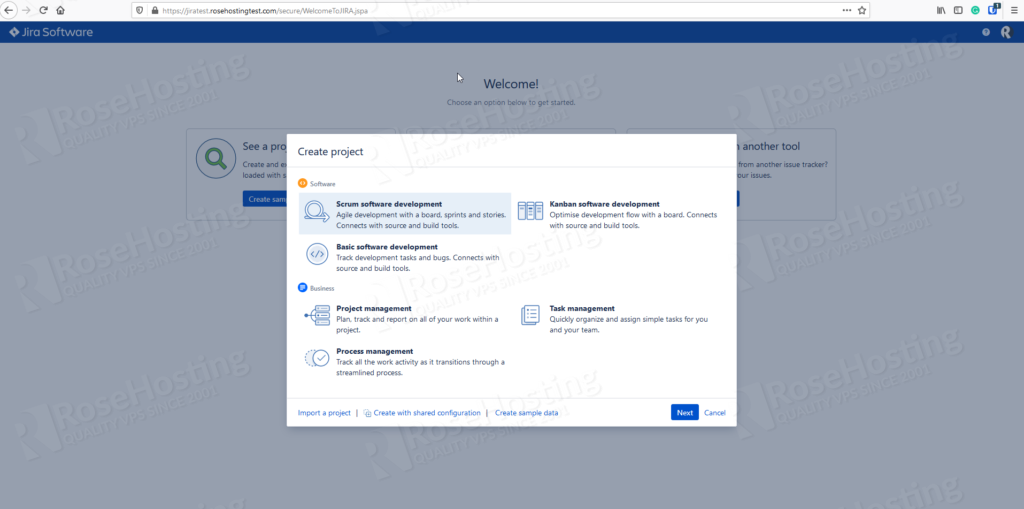Go to browser home page

point(61,10)
